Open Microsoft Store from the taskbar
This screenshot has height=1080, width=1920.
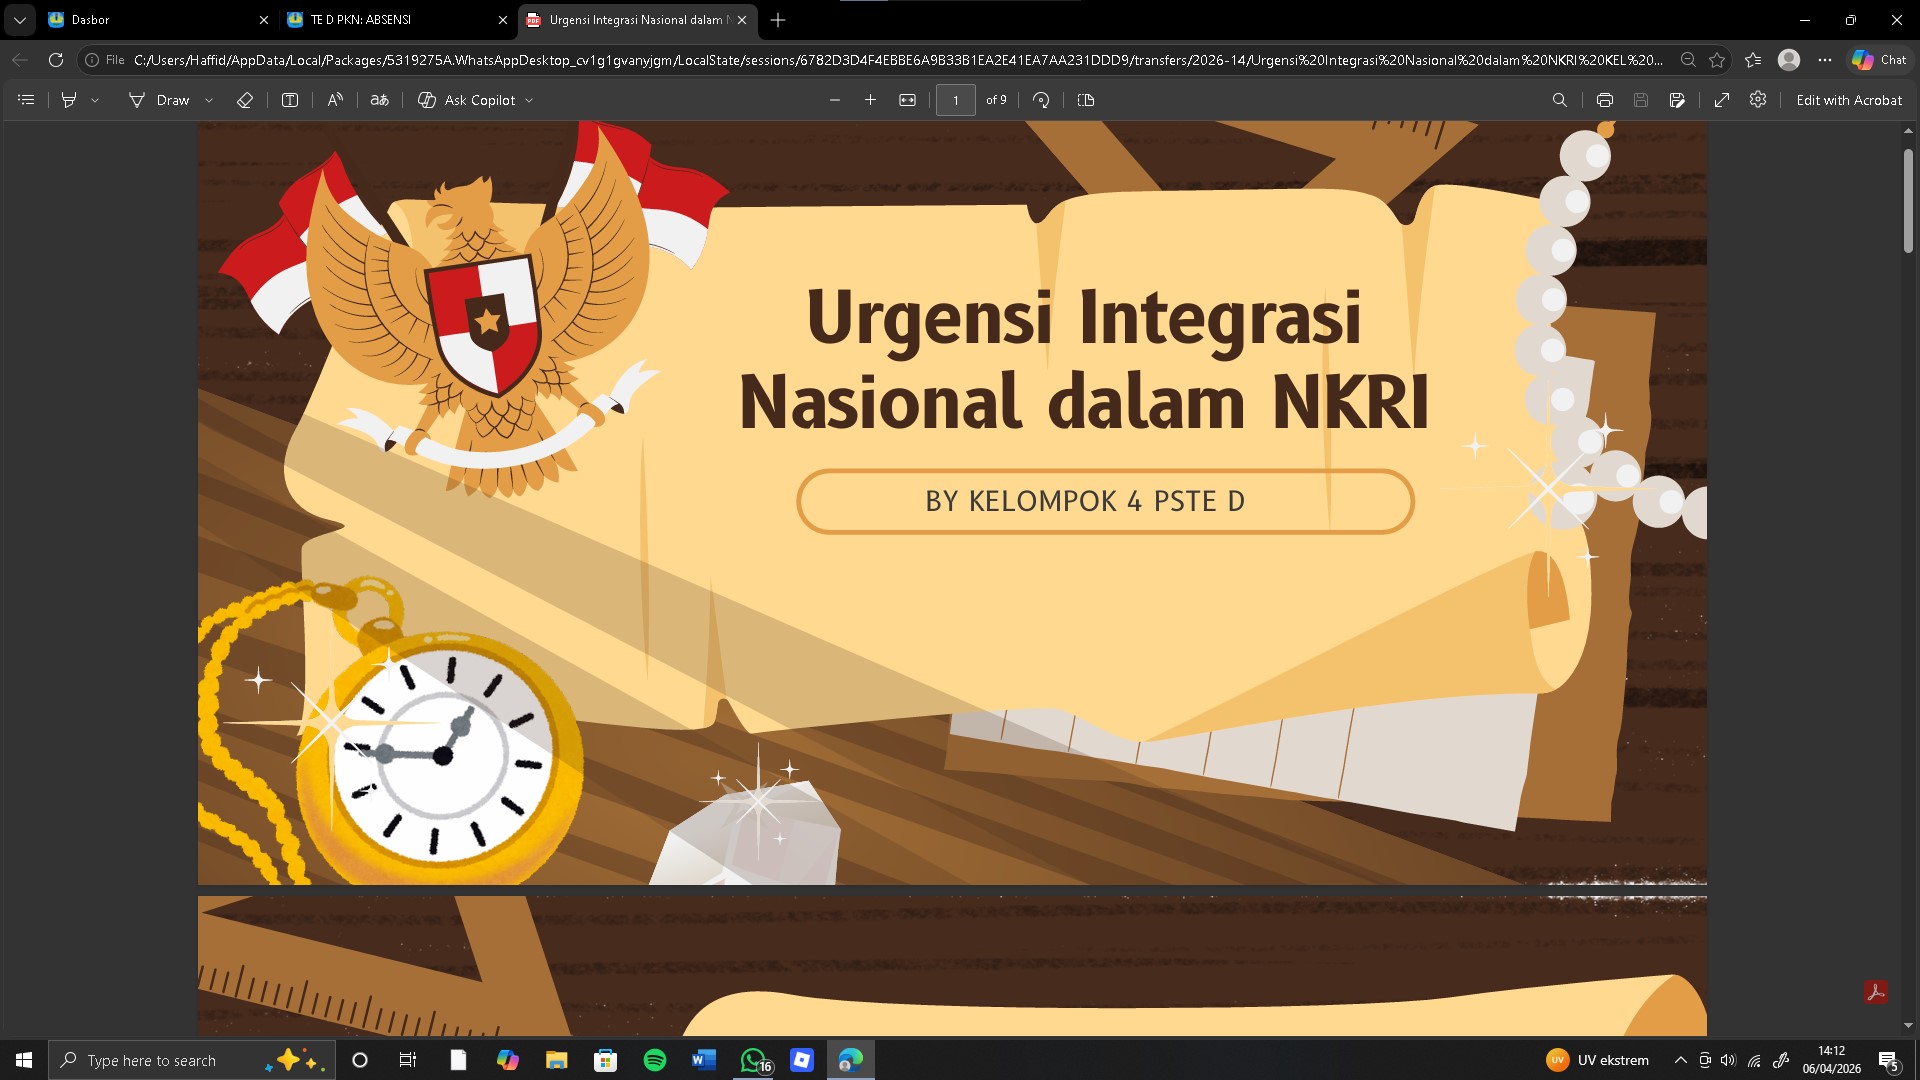(x=605, y=1060)
